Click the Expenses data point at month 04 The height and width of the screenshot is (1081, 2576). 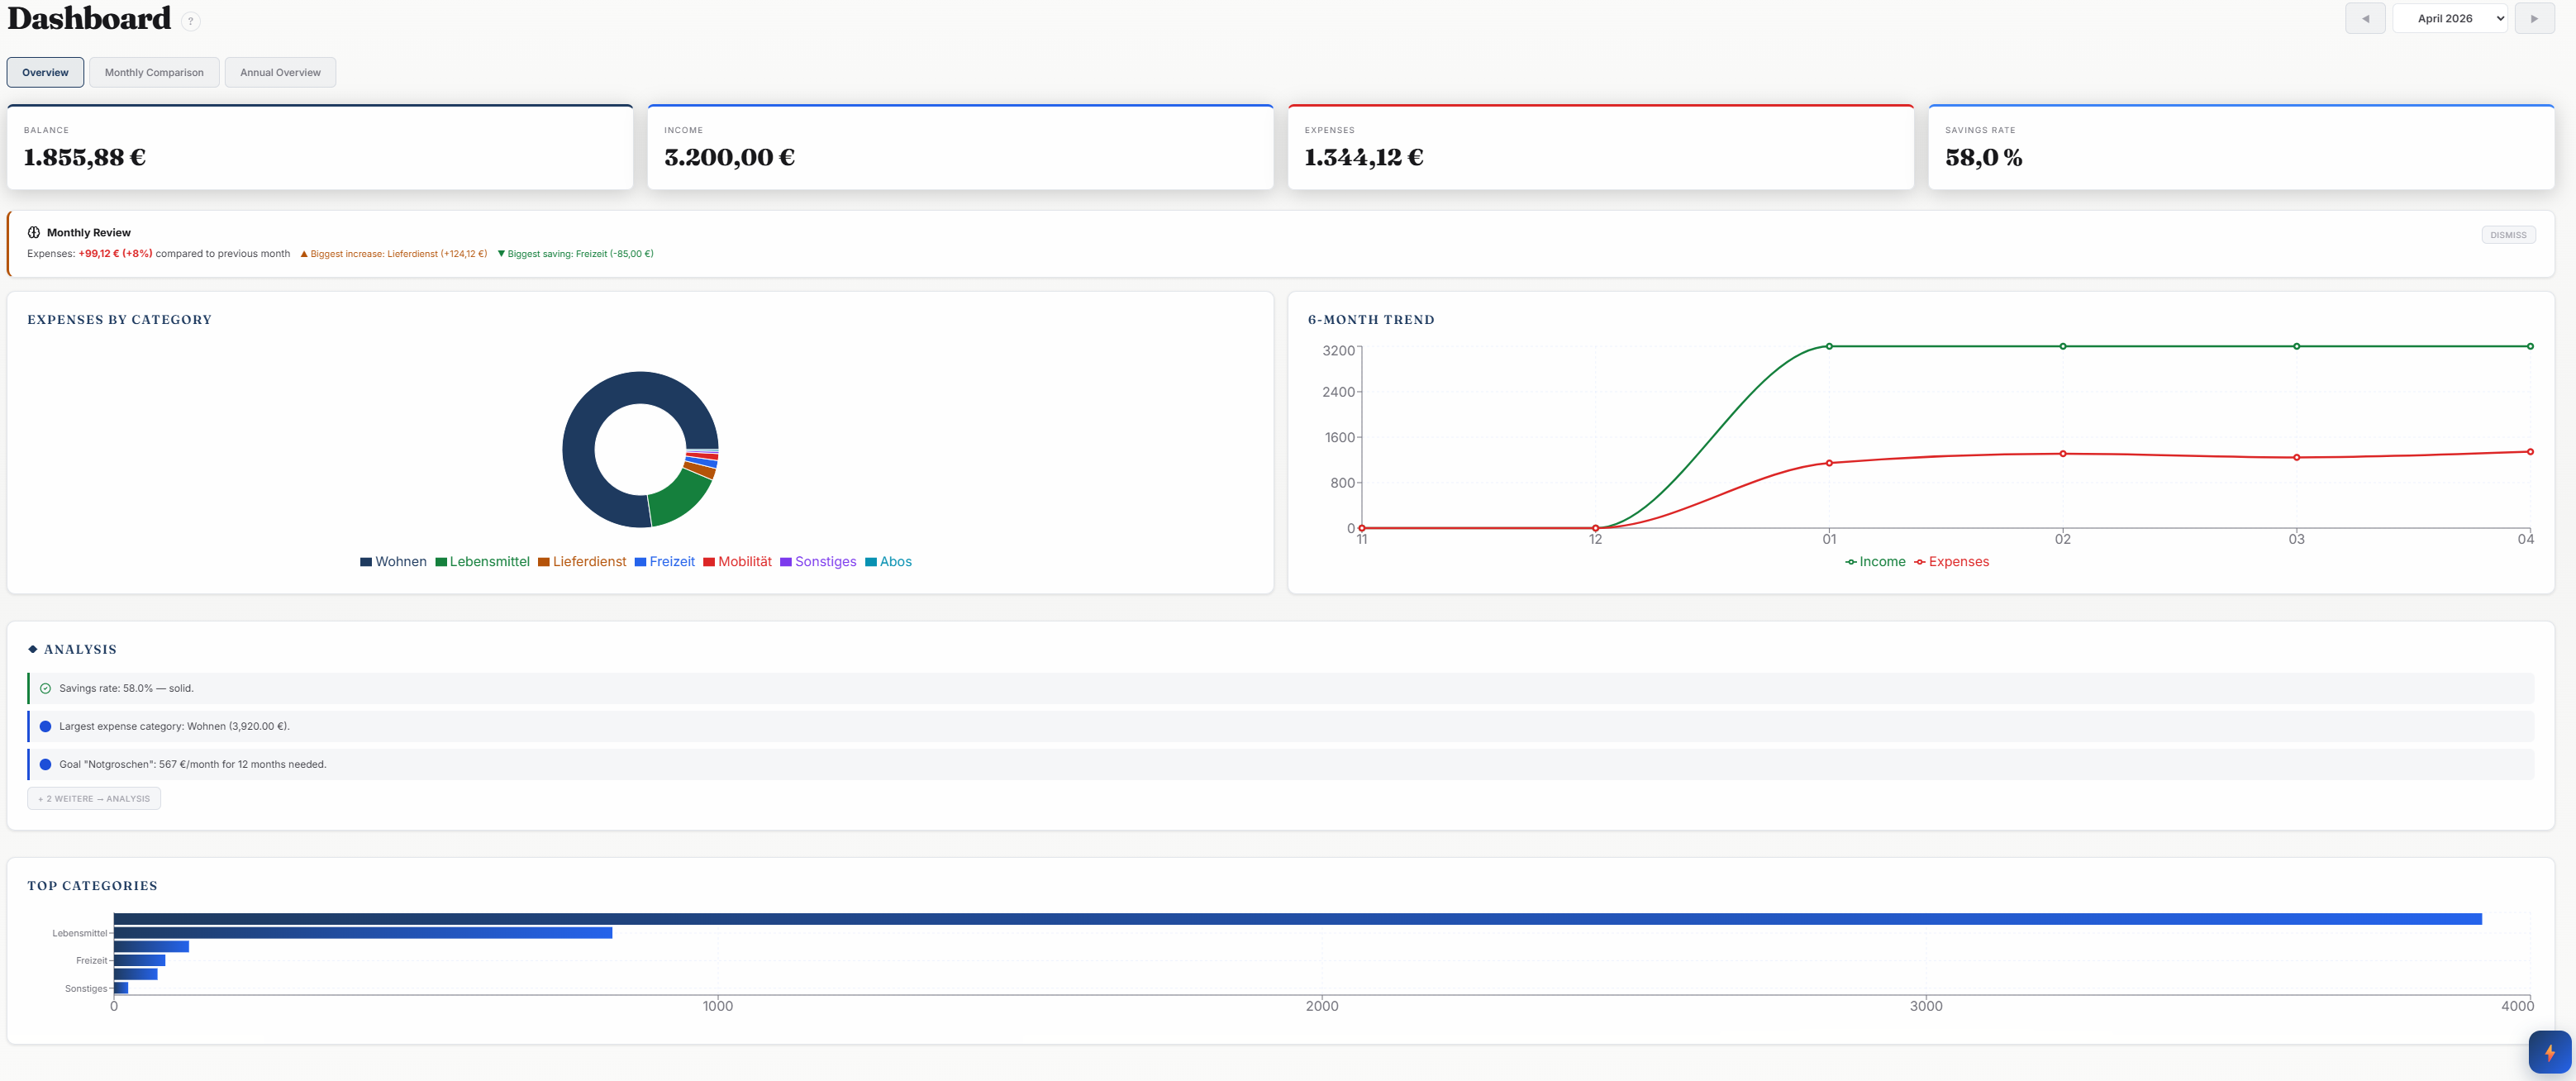coord(2530,452)
